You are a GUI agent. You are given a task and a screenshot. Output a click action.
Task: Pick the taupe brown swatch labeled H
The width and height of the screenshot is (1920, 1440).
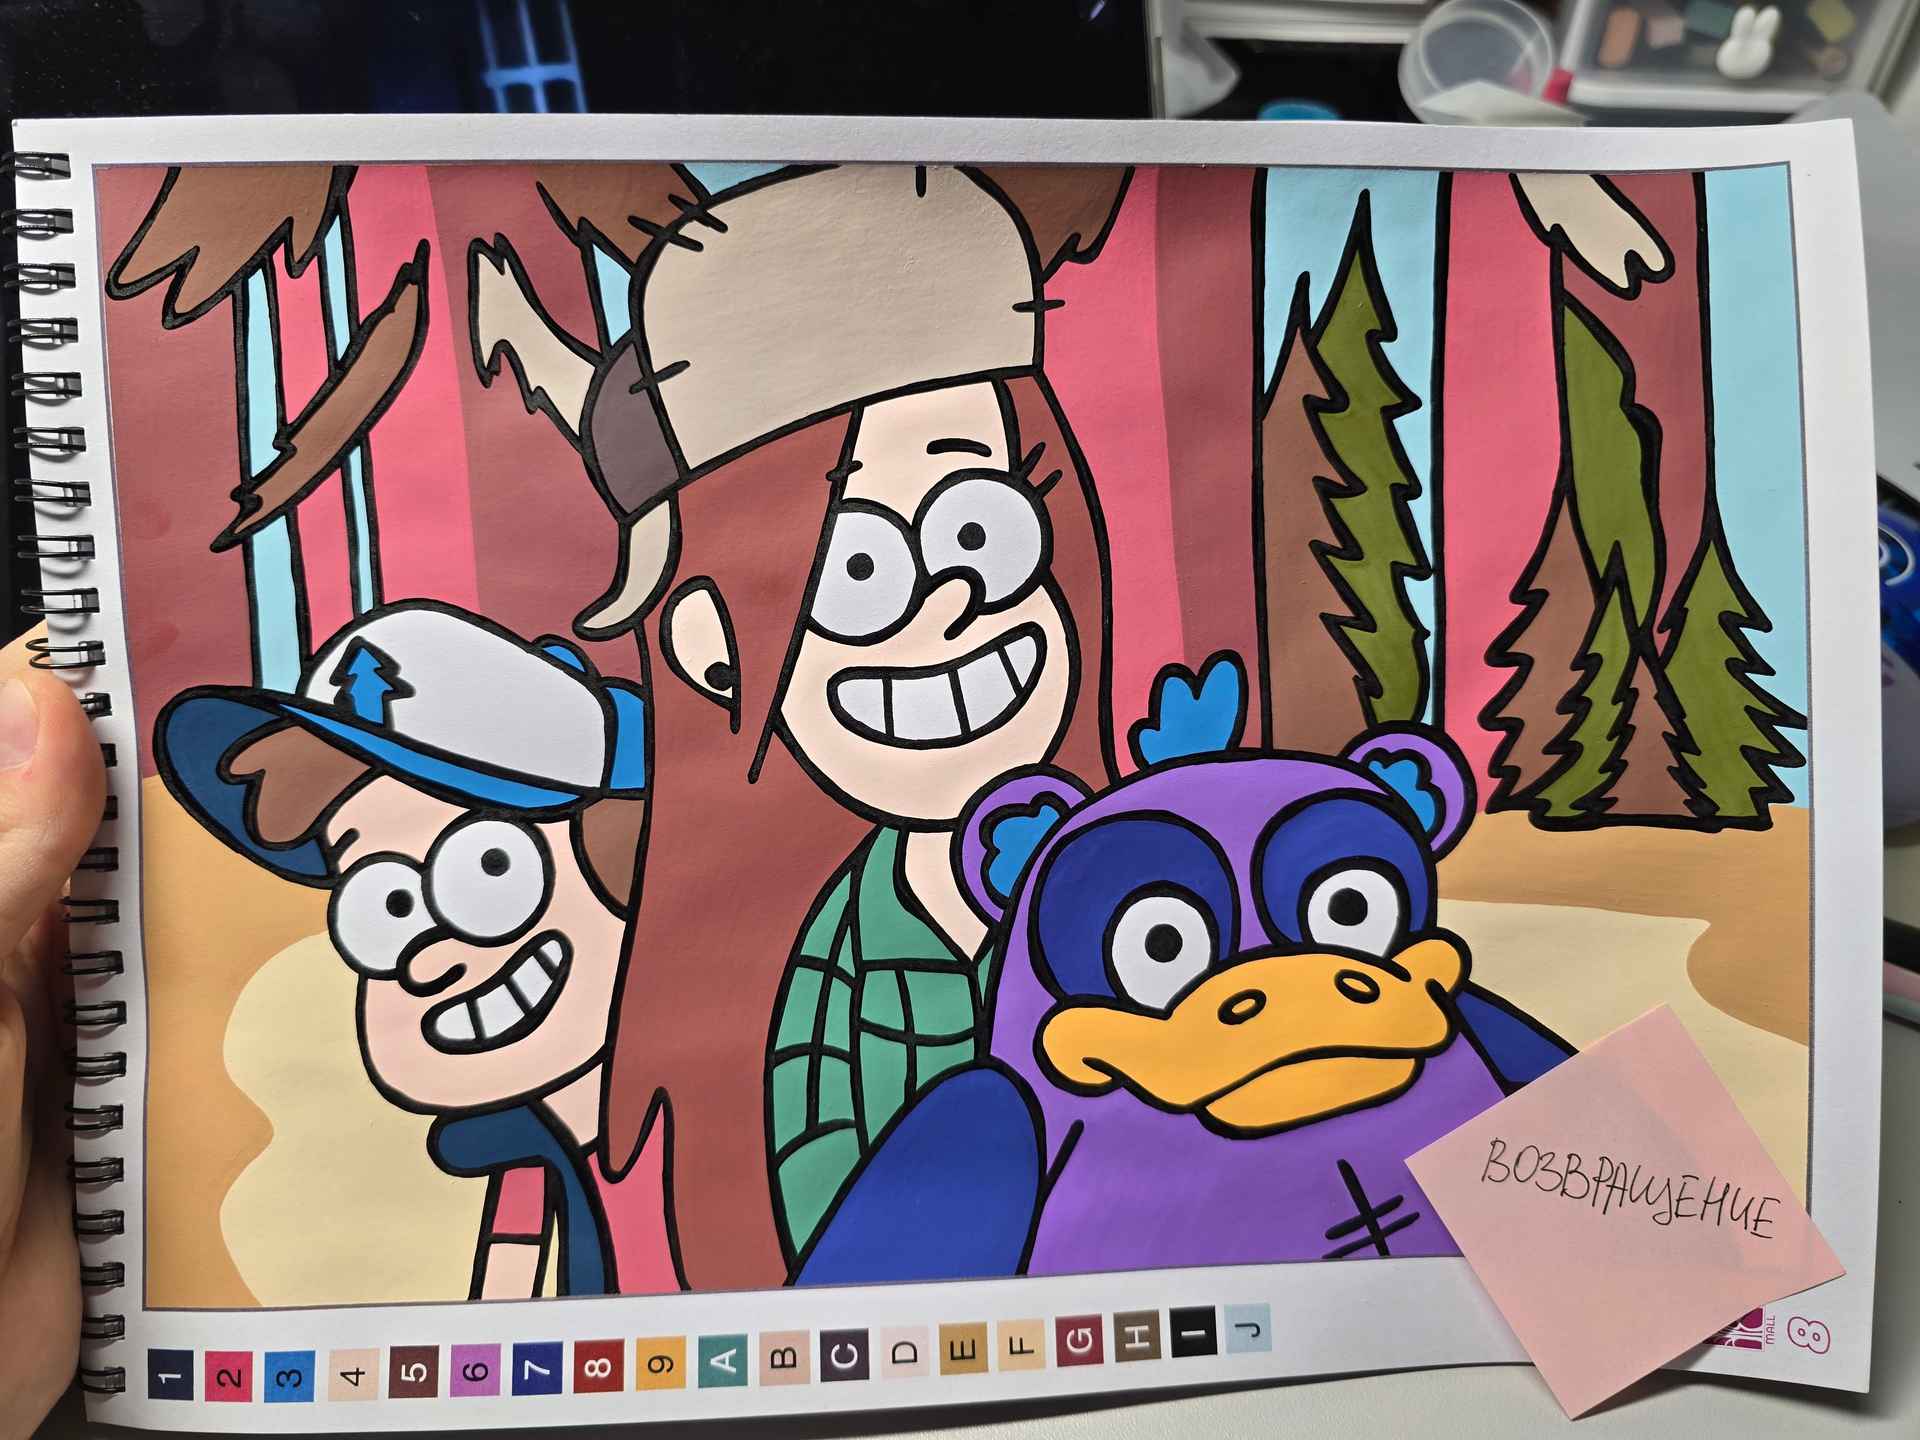pyautogui.click(x=1137, y=1335)
